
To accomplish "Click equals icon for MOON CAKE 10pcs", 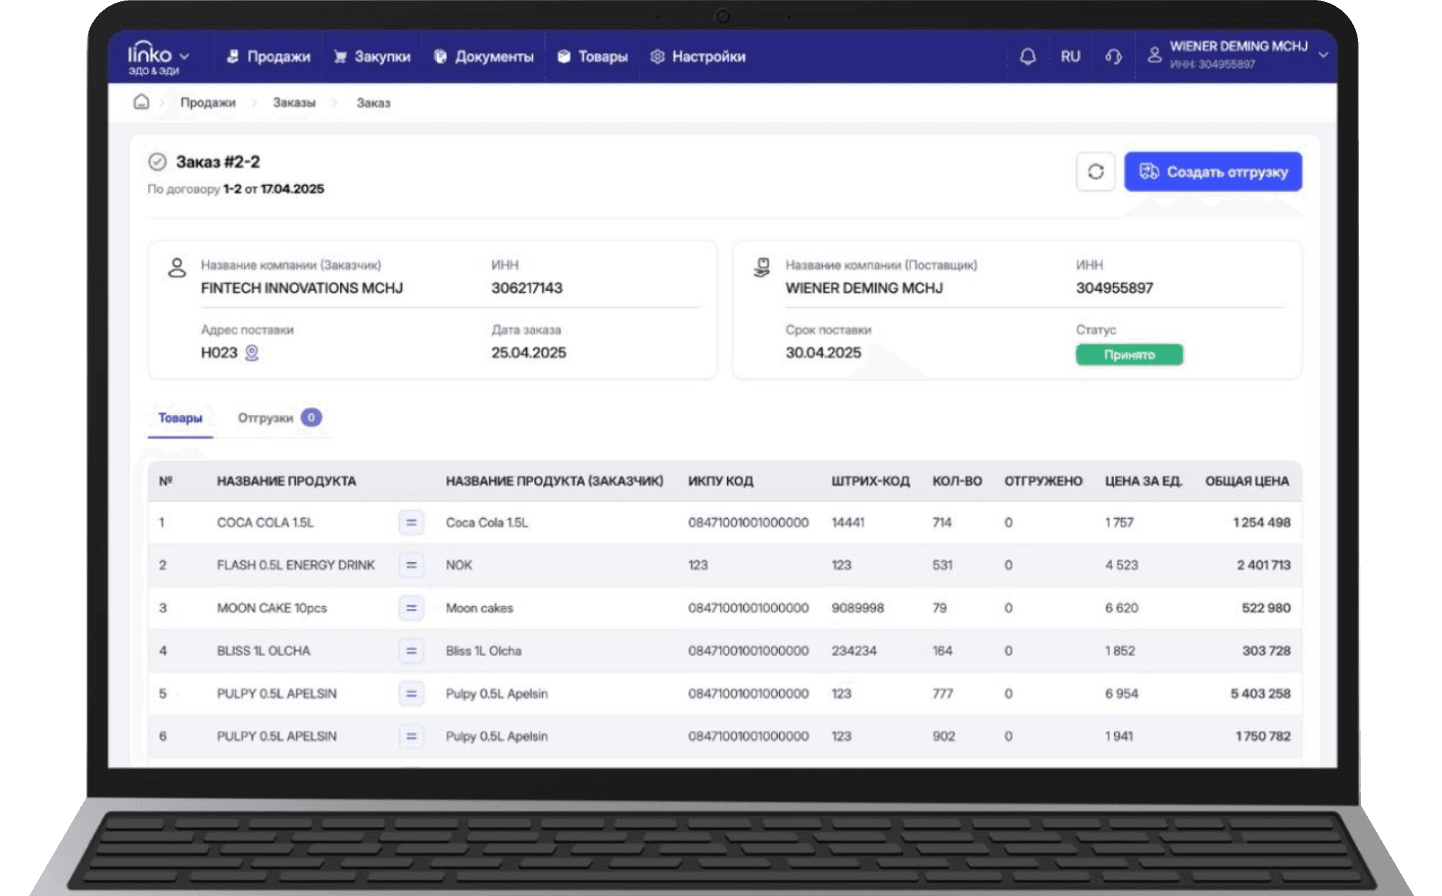I will click(x=411, y=608).
